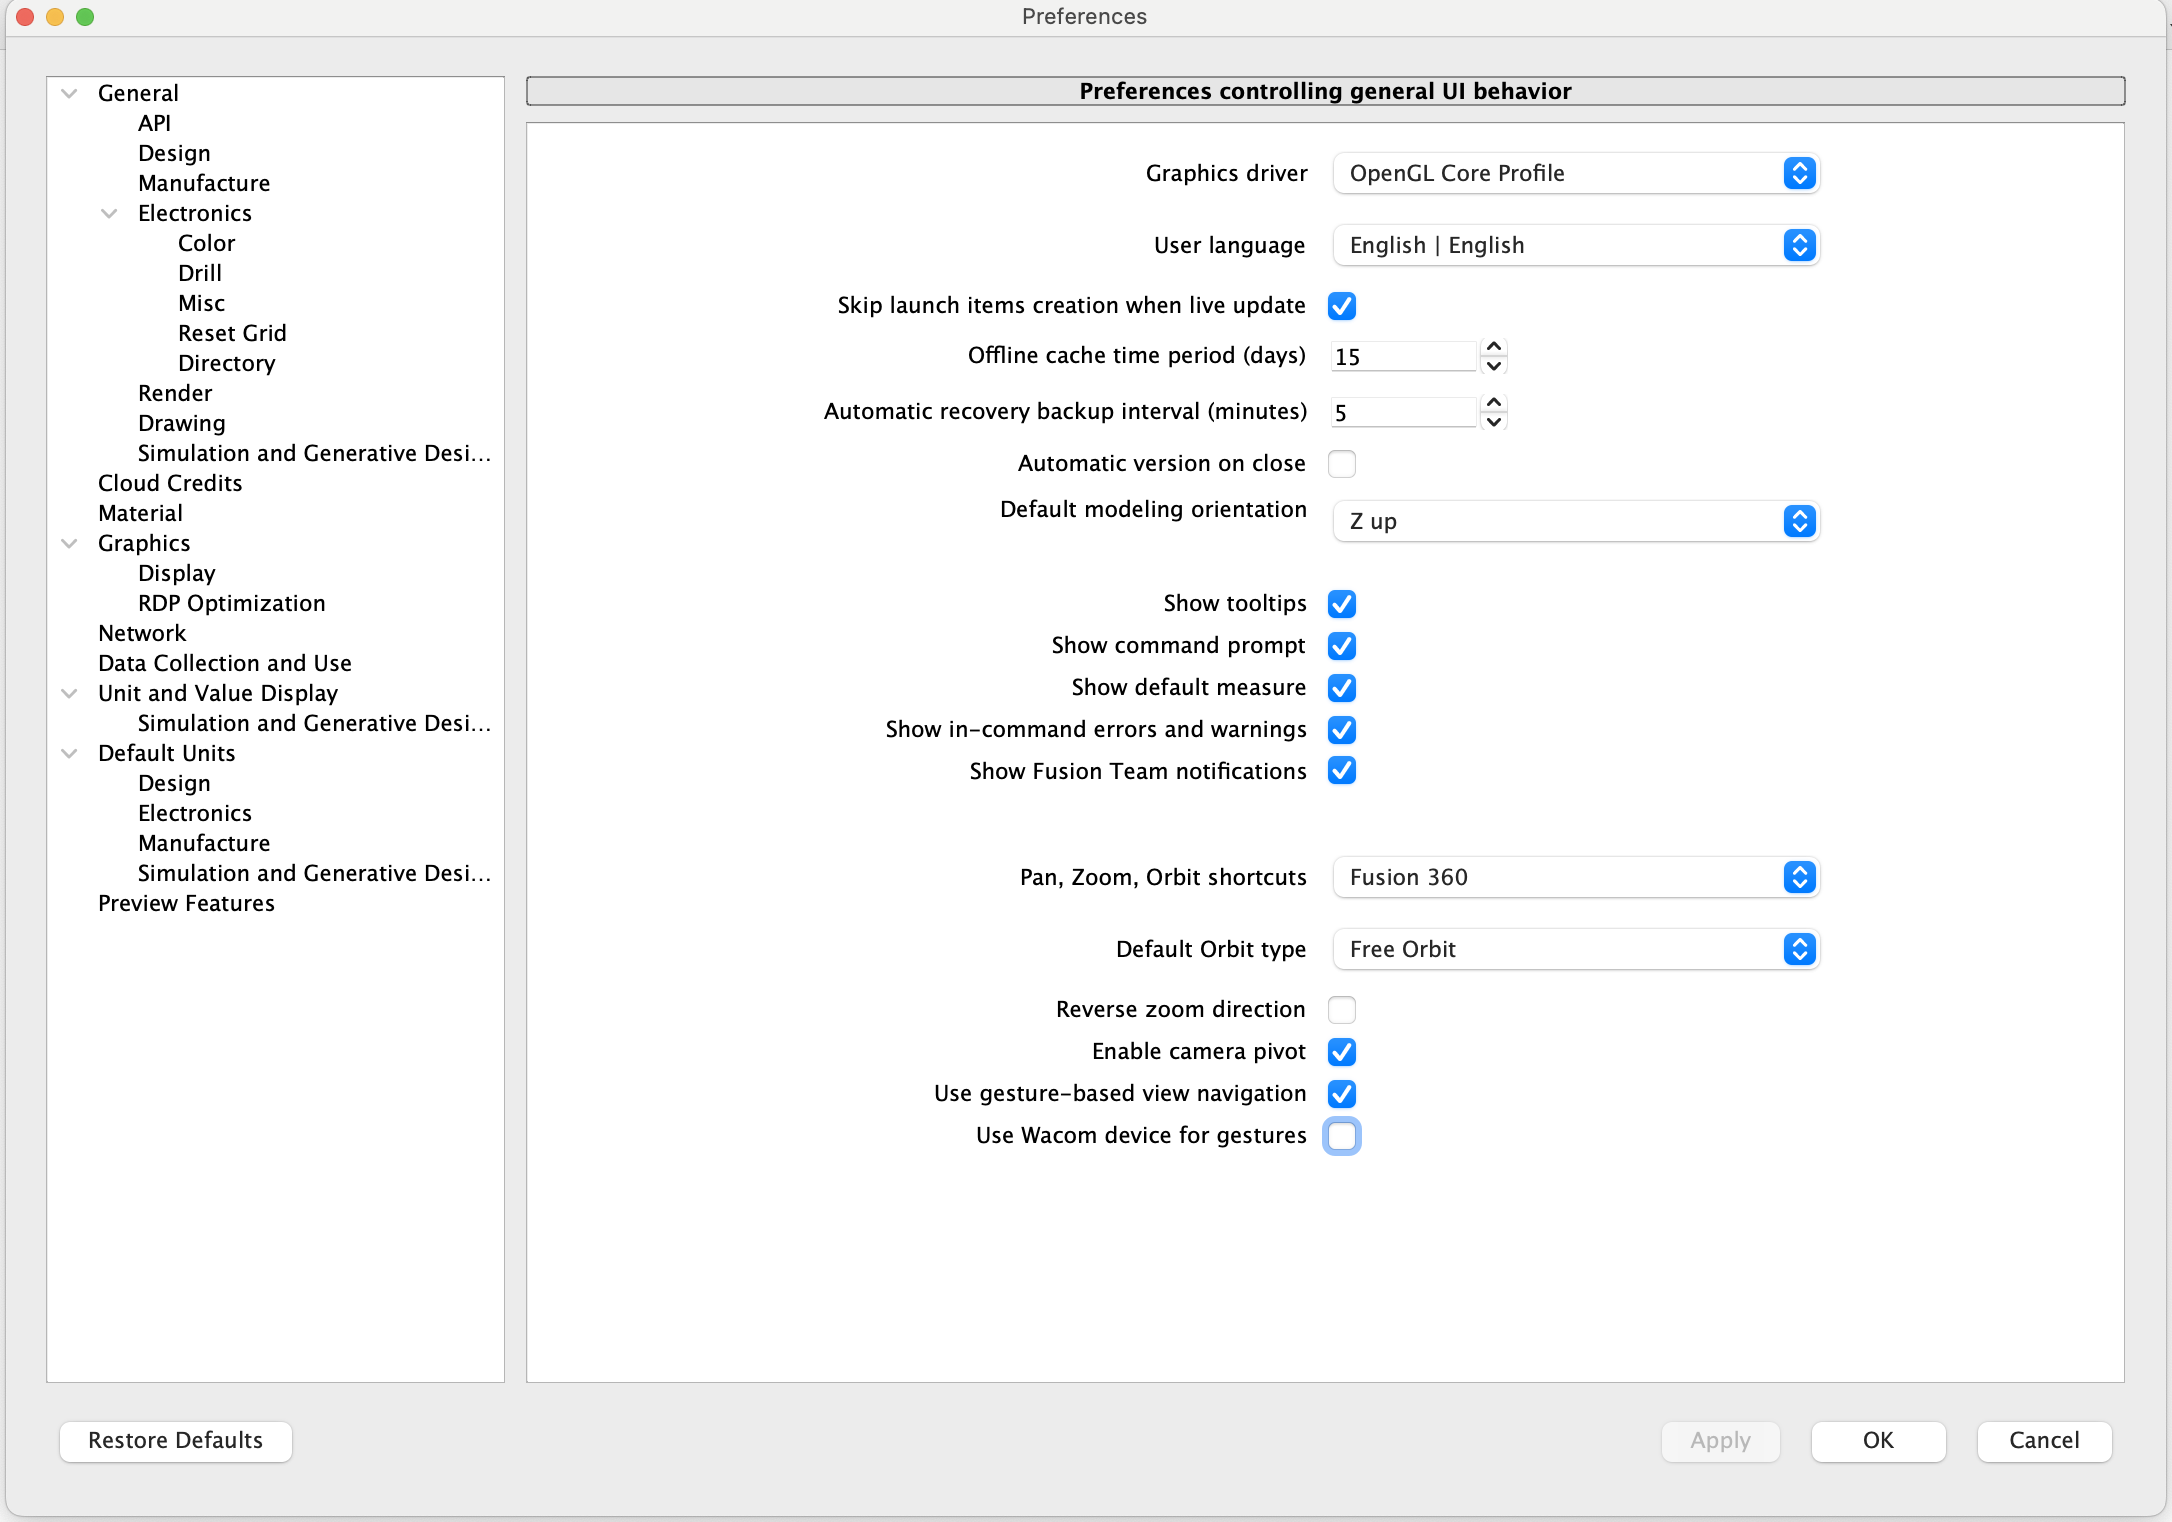
Task: Change Default modeling orientation dropdown
Action: tap(1575, 521)
